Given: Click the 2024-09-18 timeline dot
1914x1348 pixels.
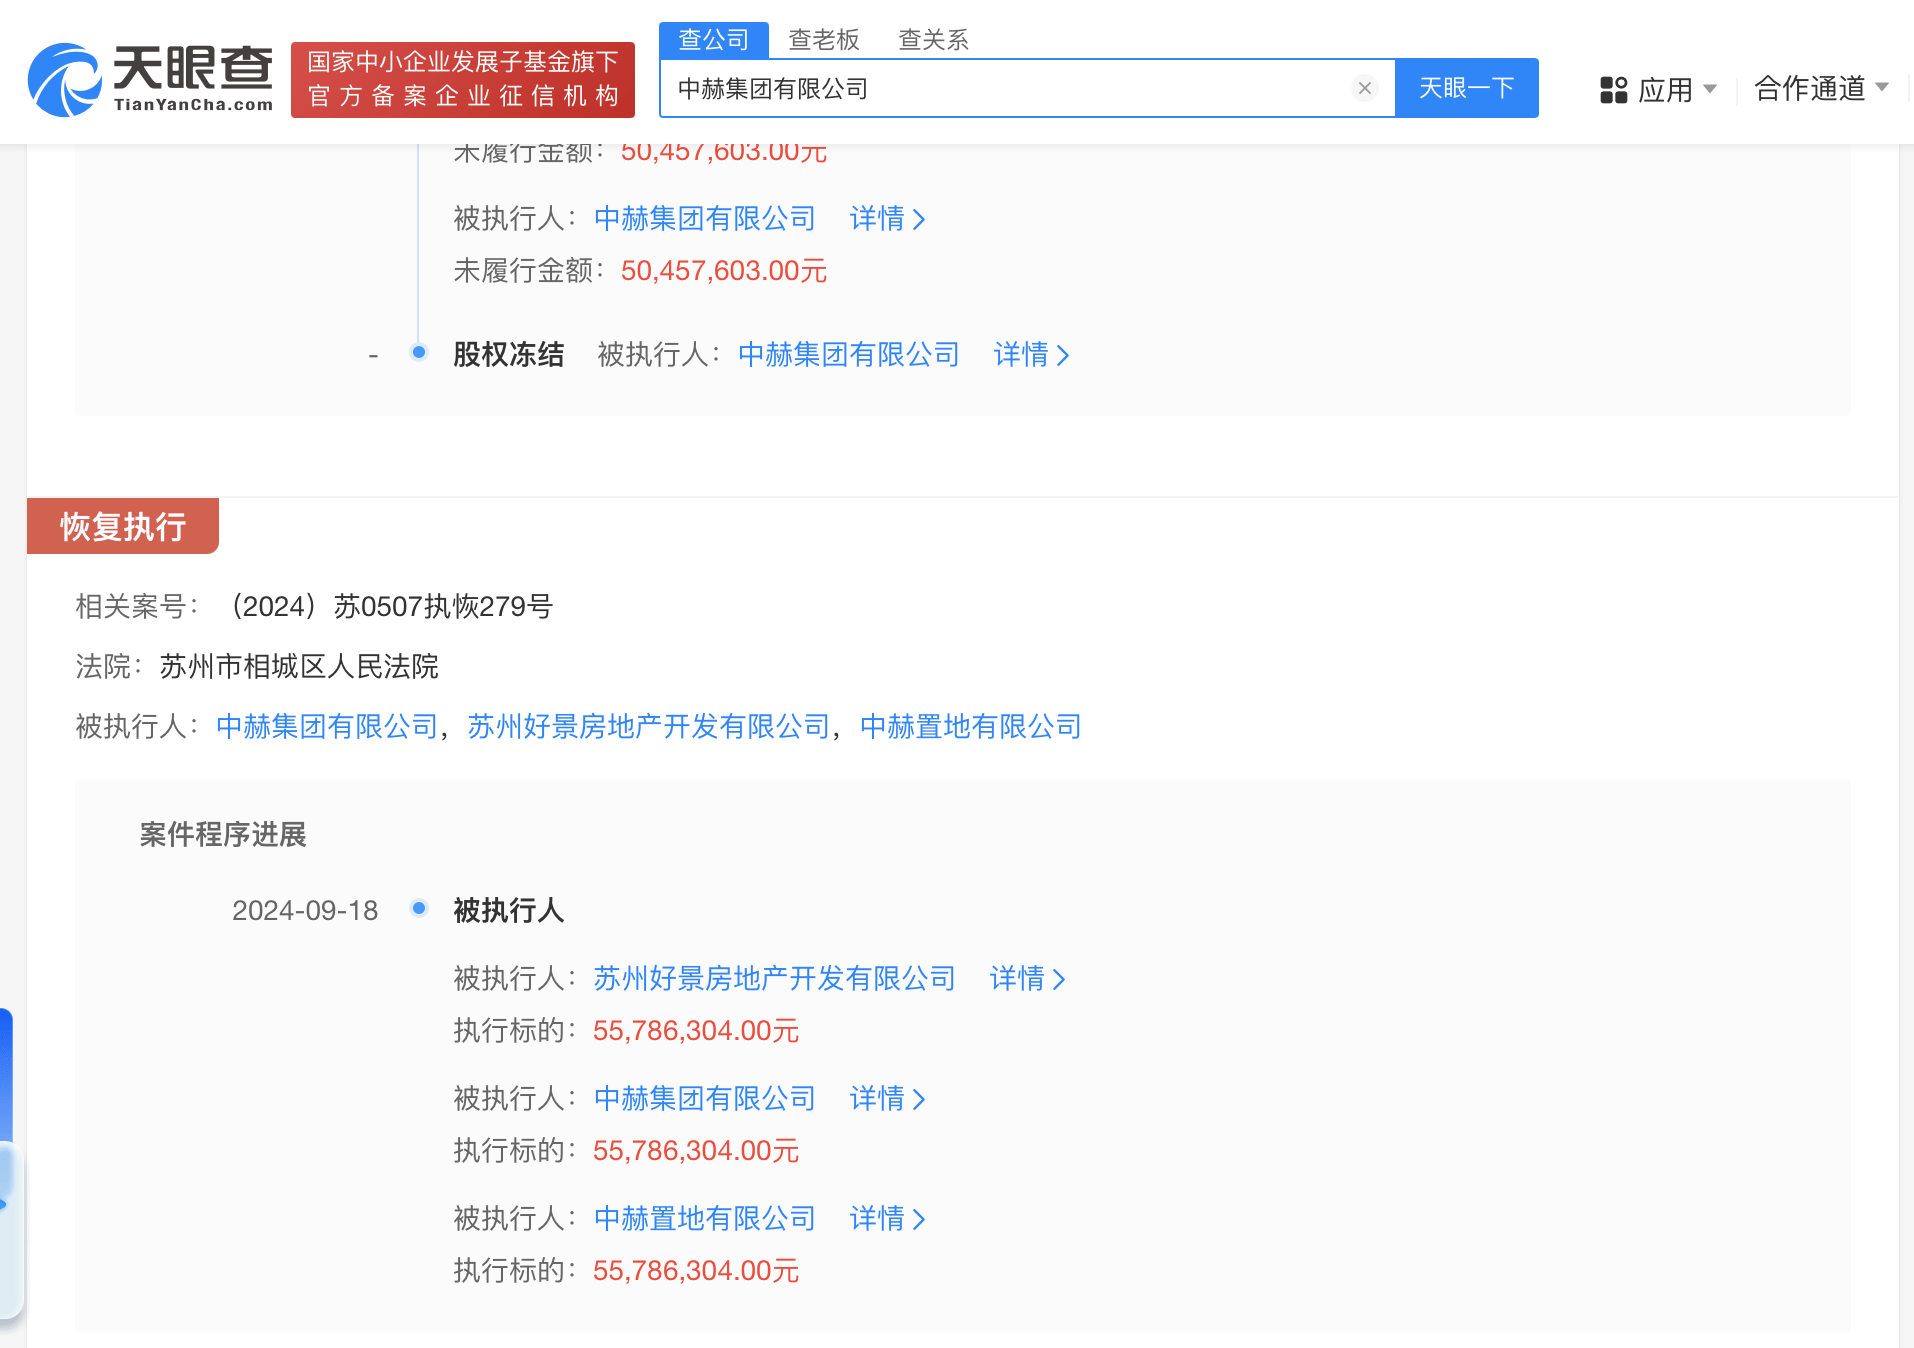Looking at the screenshot, I should (x=419, y=908).
